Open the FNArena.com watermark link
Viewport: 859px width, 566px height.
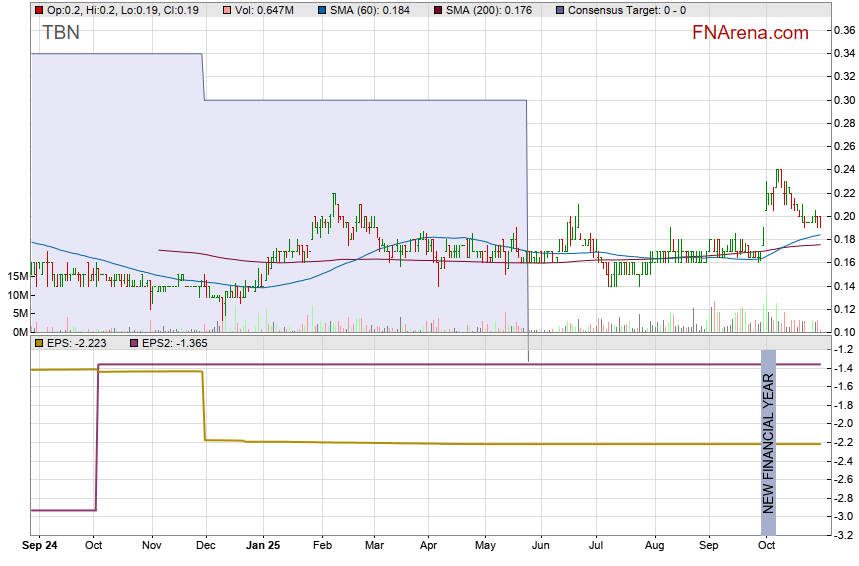[750, 33]
